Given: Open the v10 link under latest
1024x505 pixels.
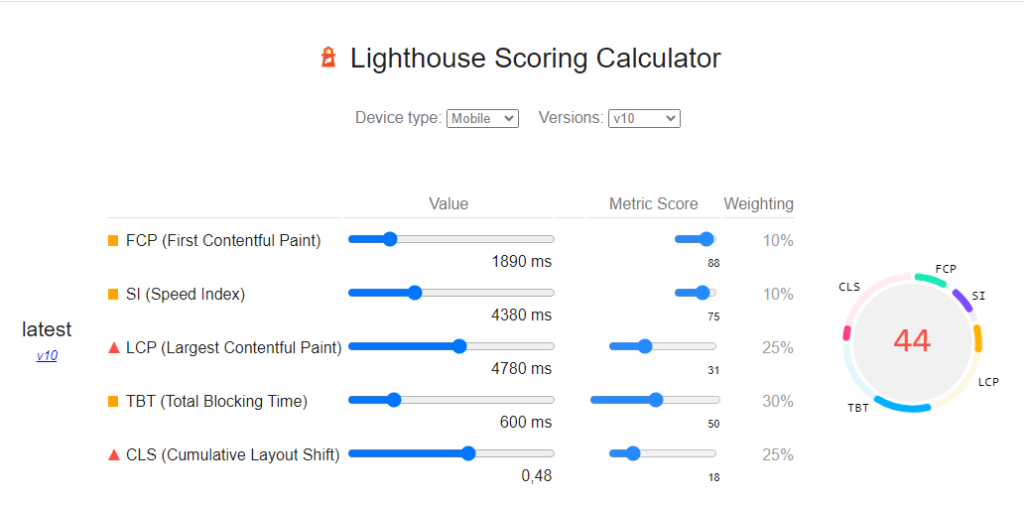Looking at the screenshot, I should tap(47, 355).
